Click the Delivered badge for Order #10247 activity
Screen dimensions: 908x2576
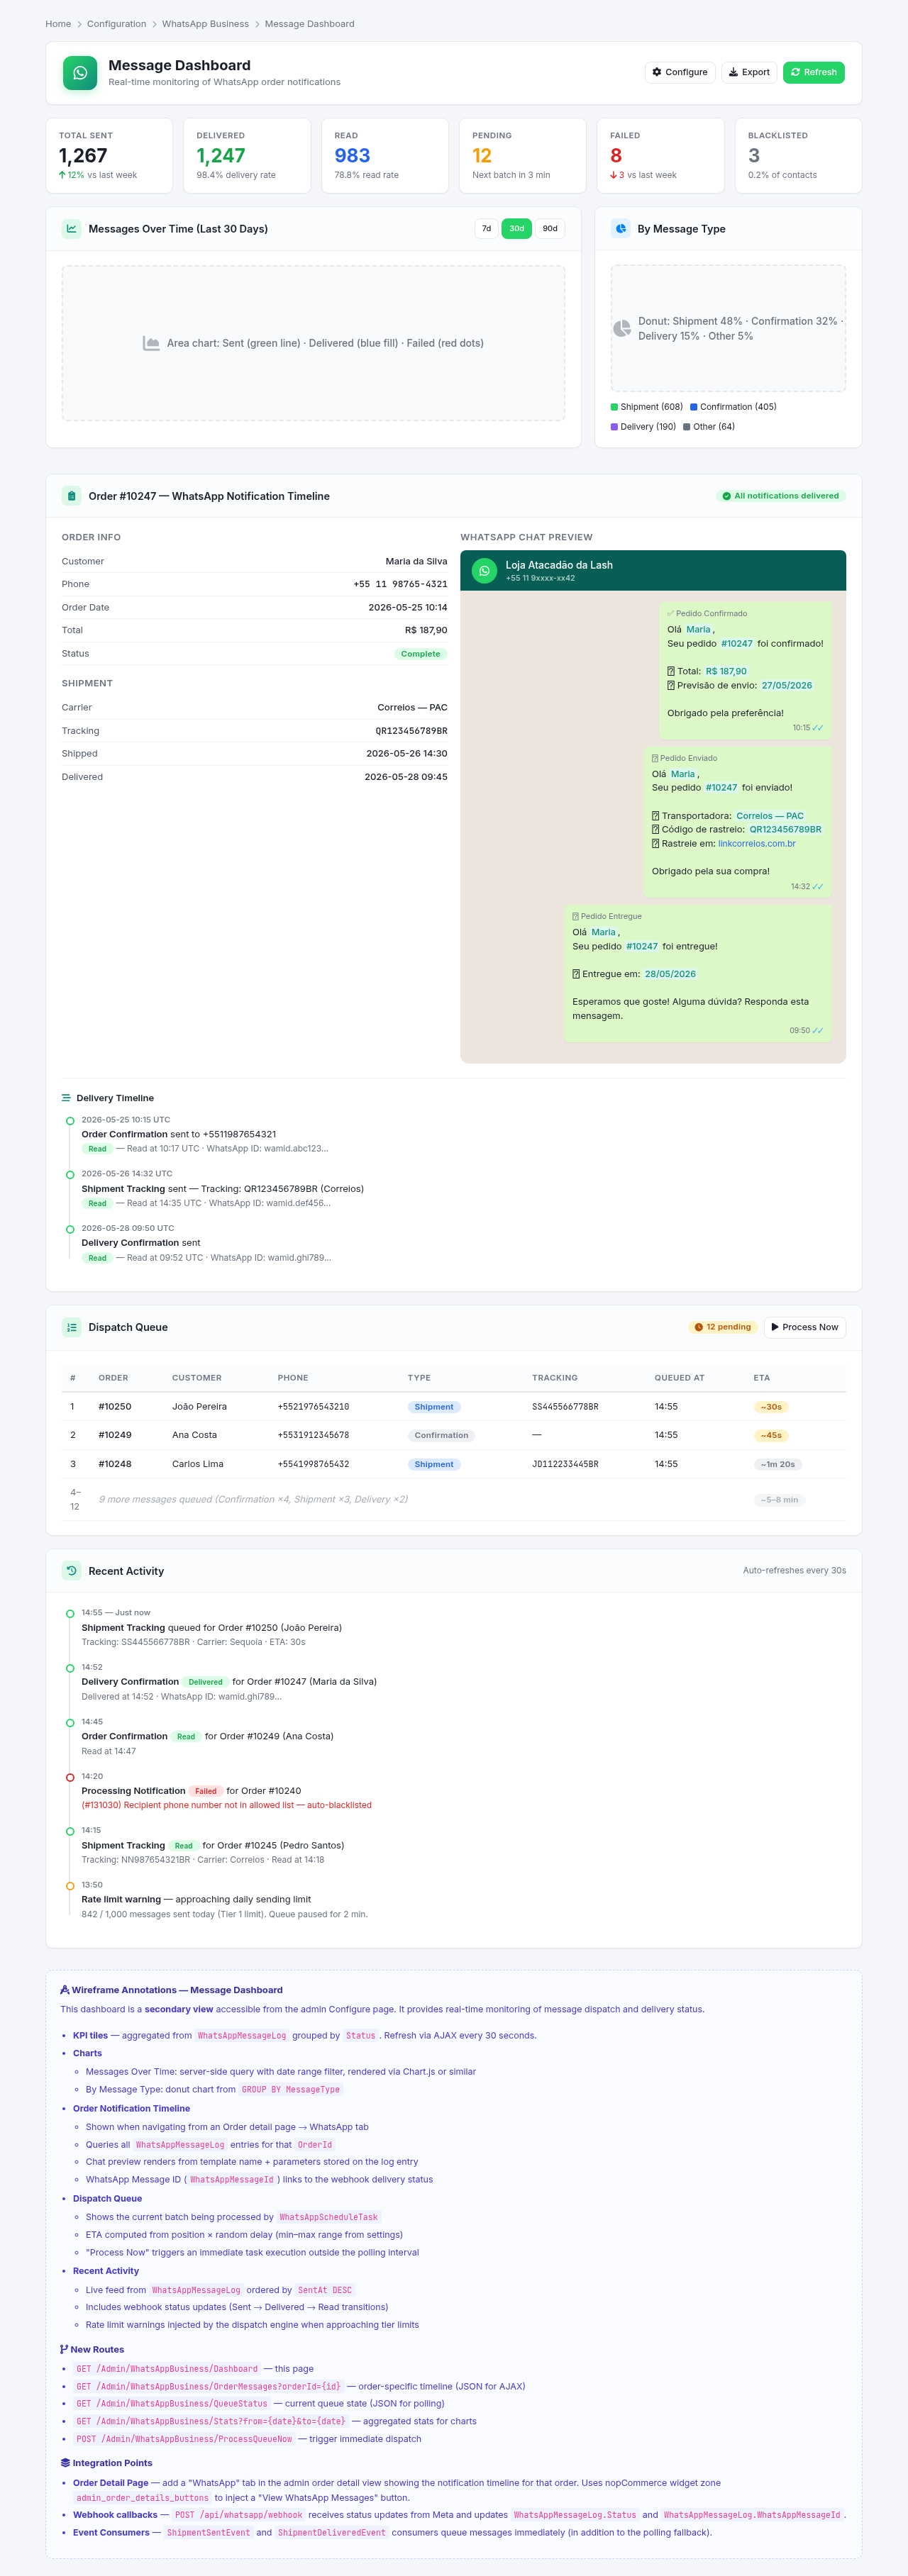(x=206, y=1683)
